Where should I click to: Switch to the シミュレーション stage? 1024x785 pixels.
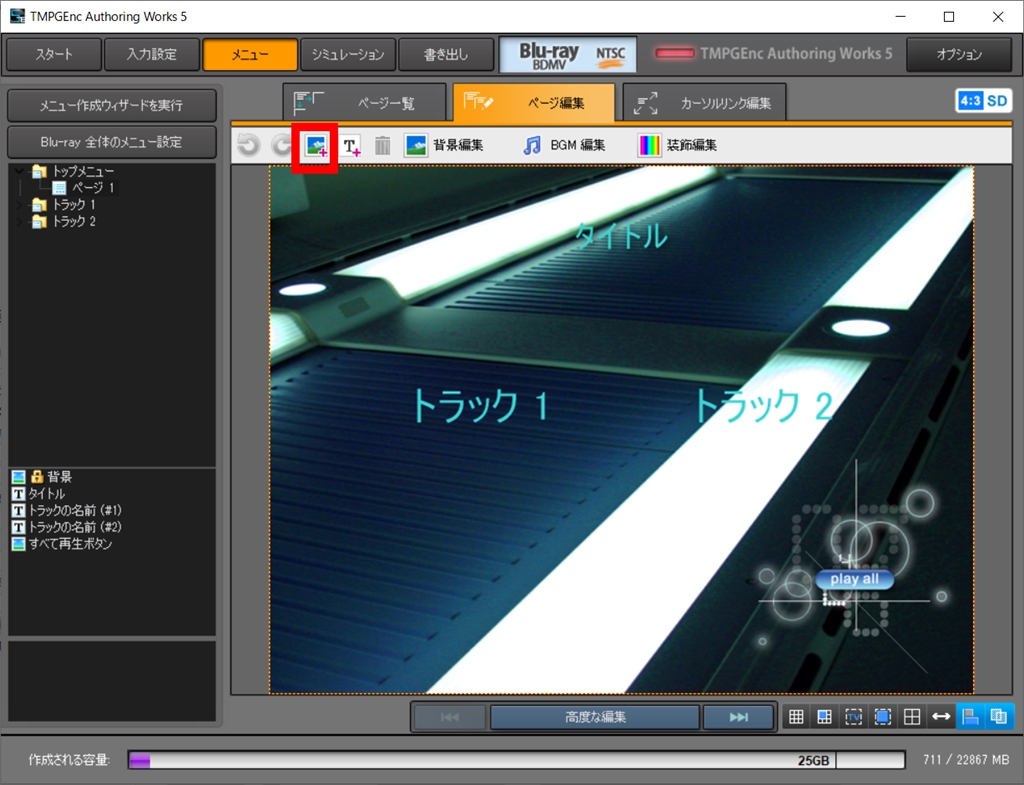348,54
